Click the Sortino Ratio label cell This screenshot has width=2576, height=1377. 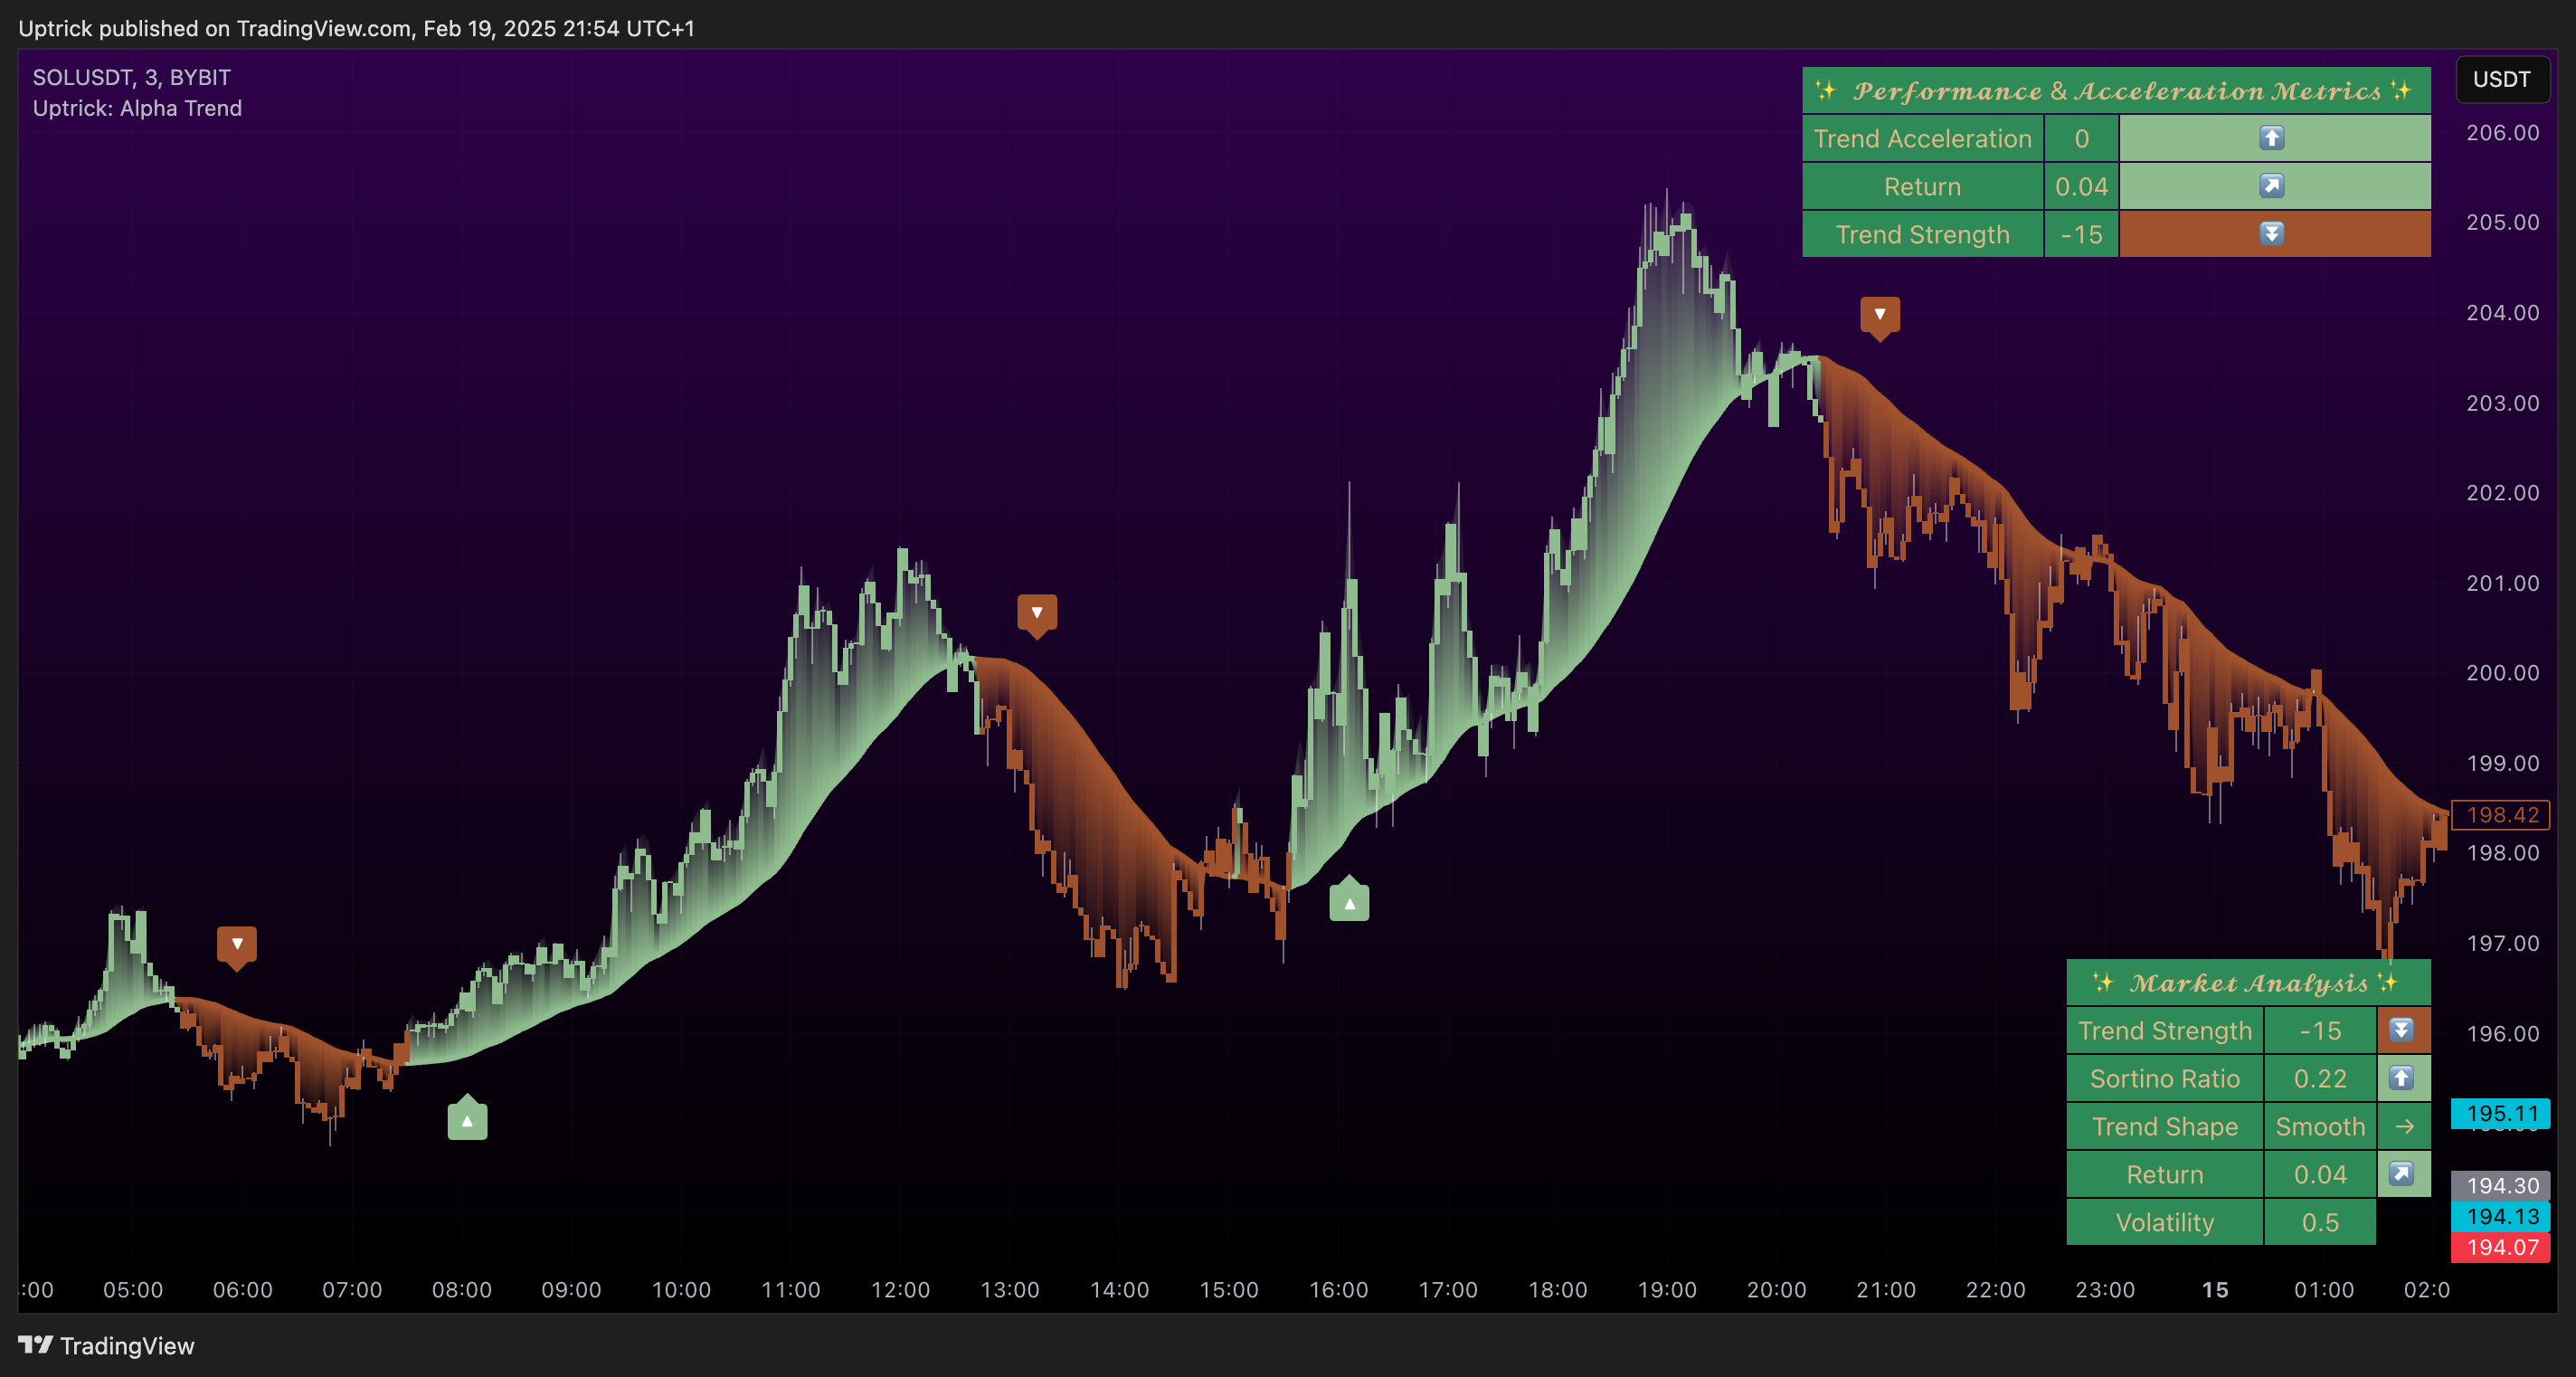(2165, 1078)
